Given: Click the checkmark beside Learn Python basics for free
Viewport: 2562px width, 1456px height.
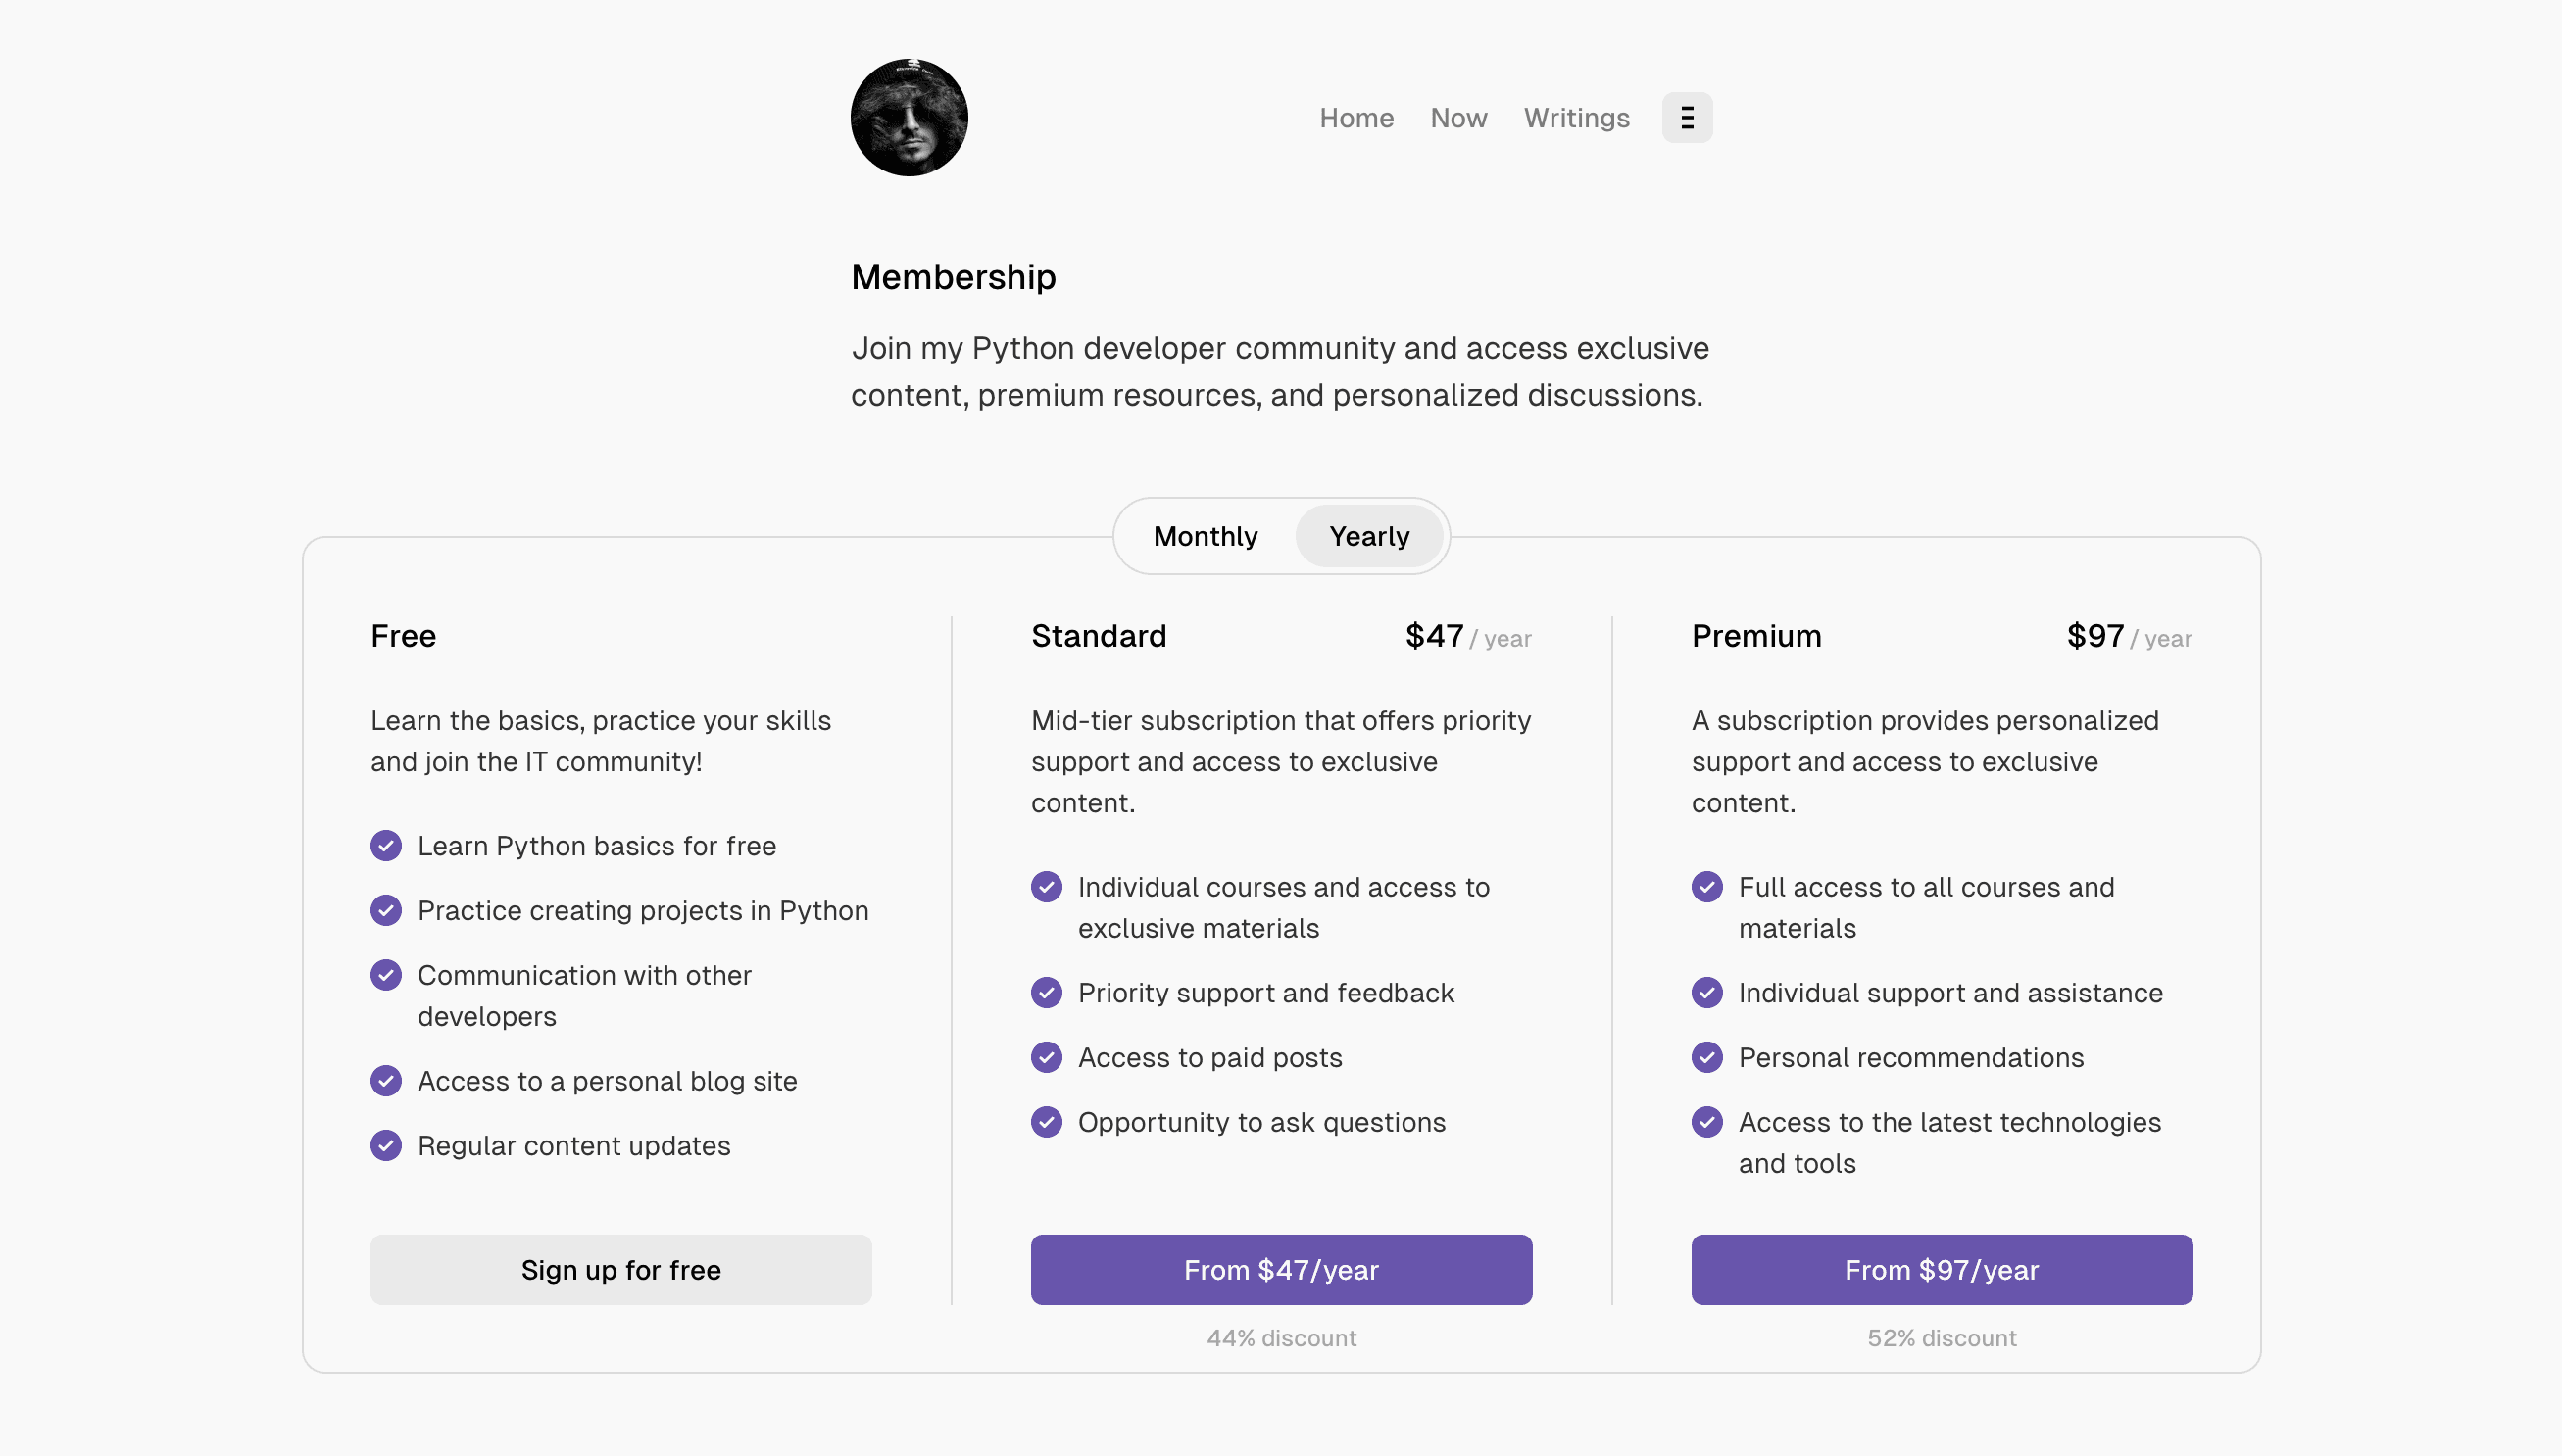Looking at the screenshot, I should pos(385,845).
